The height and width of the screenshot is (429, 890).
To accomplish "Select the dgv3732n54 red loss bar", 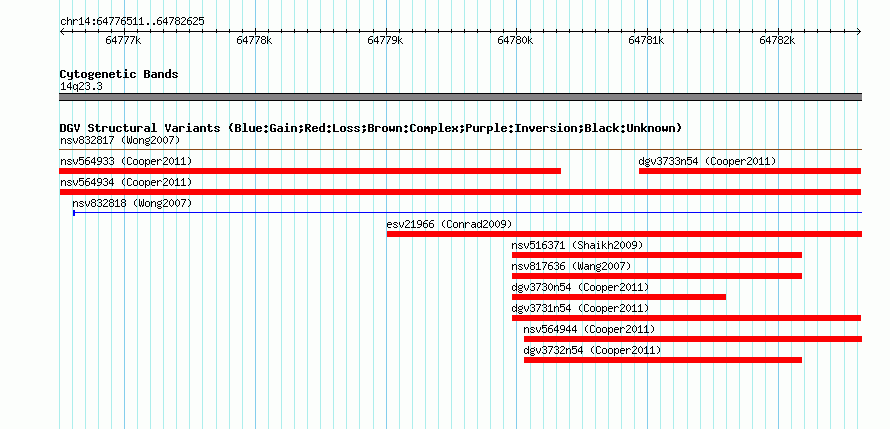I will pyautogui.click(x=662, y=360).
